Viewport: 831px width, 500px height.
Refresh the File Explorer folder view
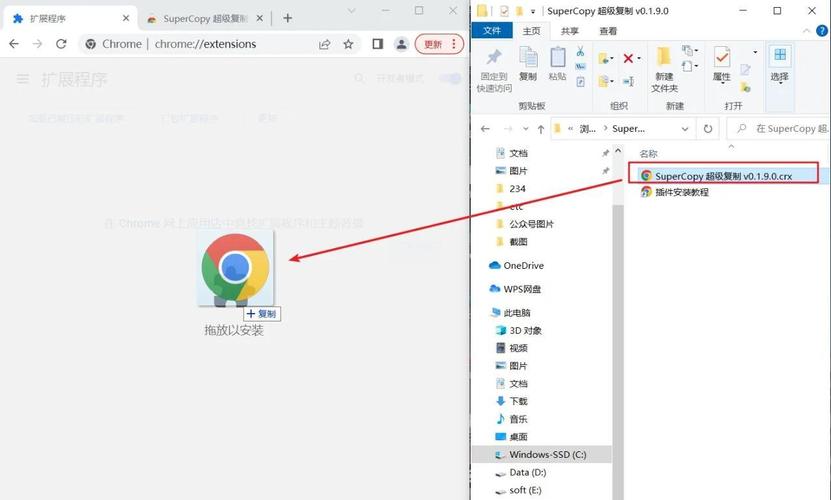point(708,129)
